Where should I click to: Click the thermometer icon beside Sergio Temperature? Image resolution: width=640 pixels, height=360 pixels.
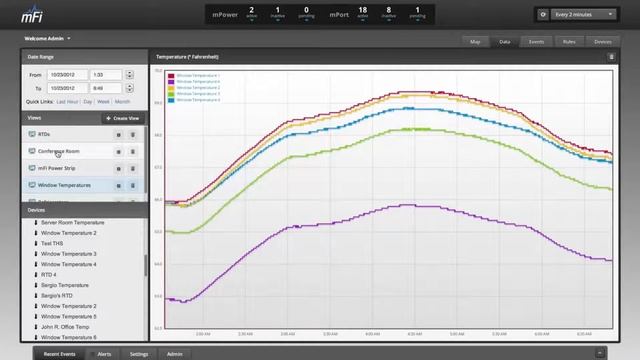tap(36, 285)
